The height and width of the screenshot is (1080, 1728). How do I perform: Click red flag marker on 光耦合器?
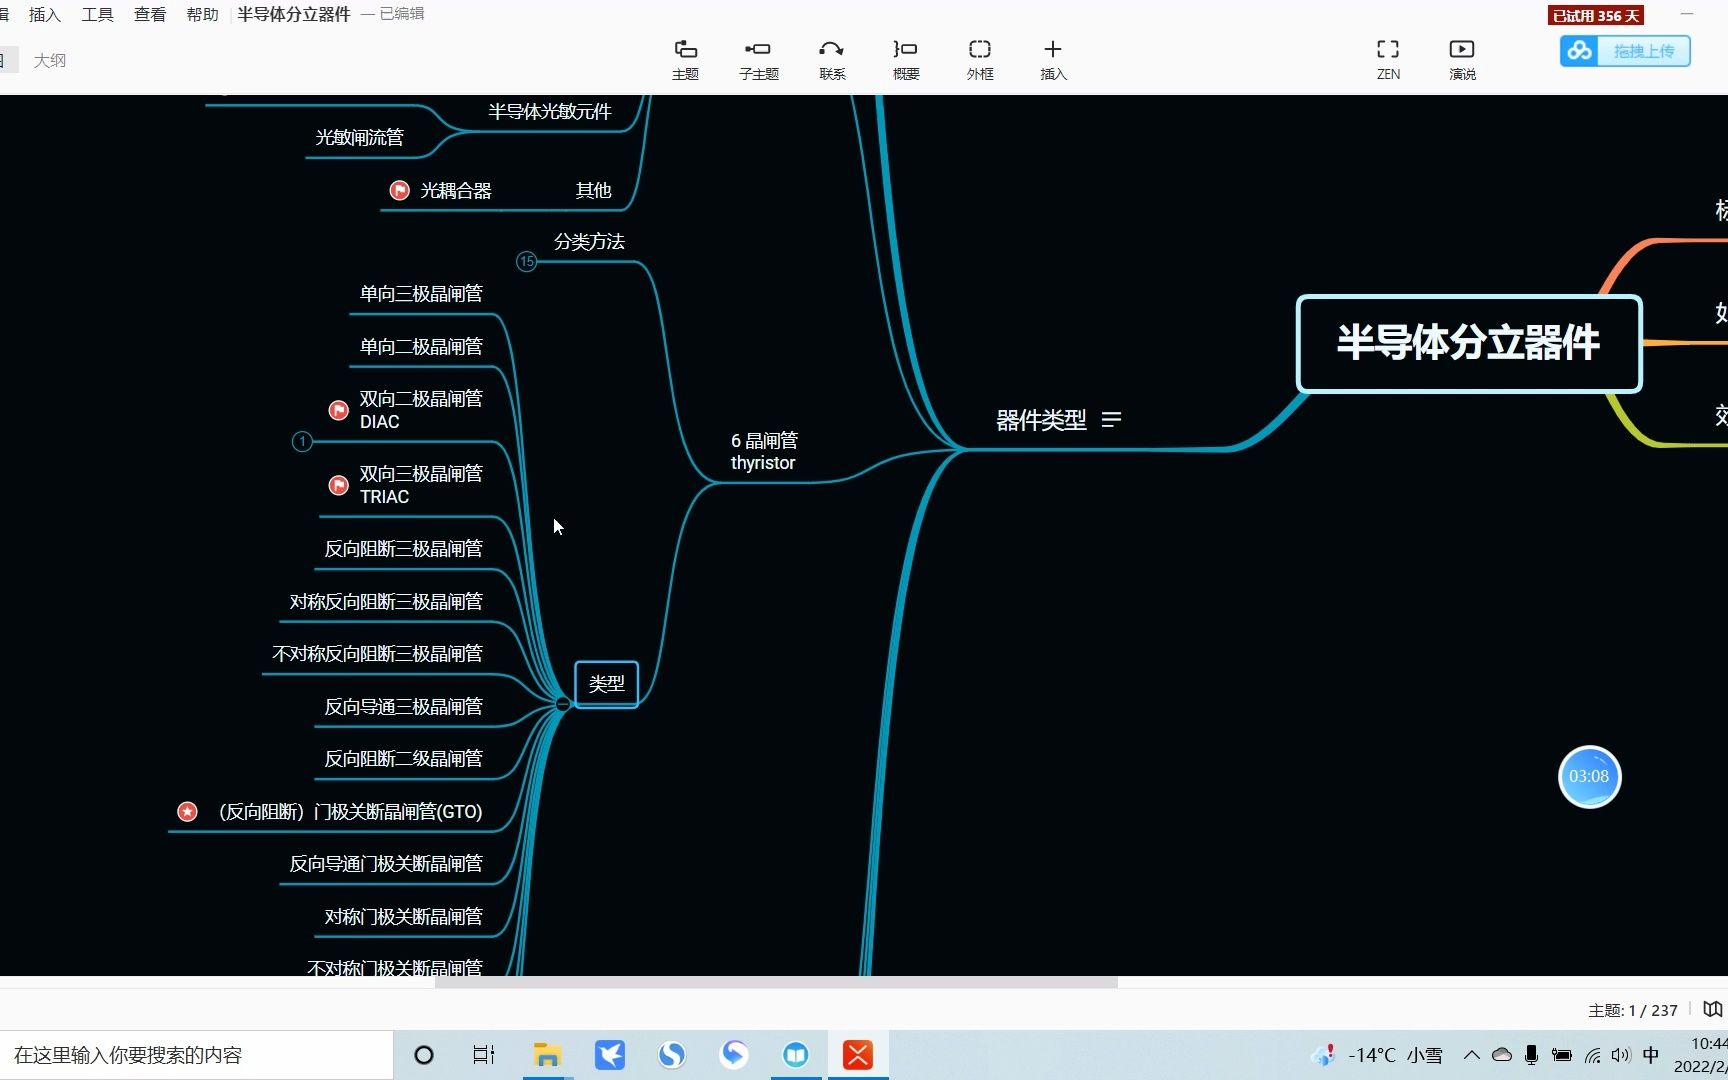pos(399,190)
